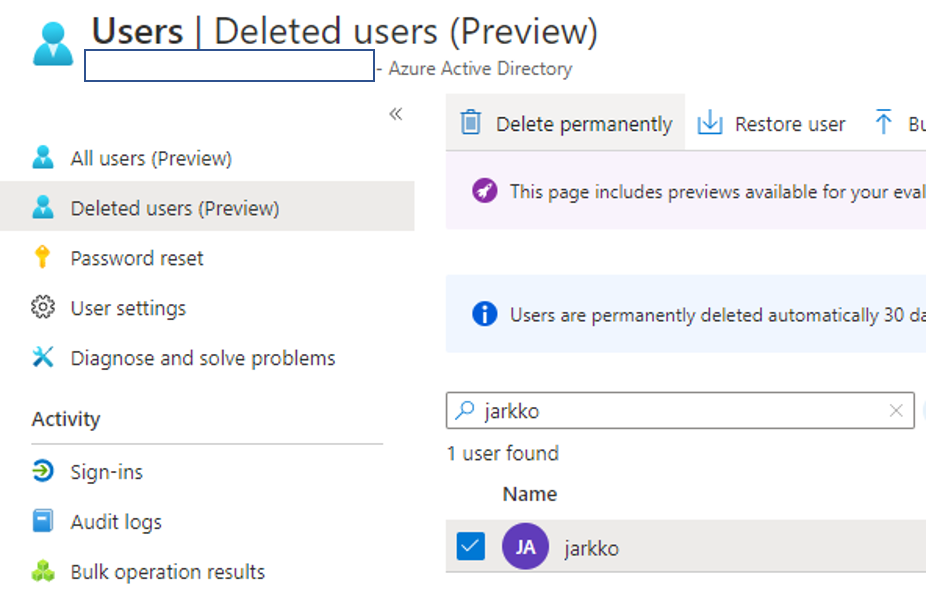
Task: Click the gear icon for User settings
Action: coord(42,308)
